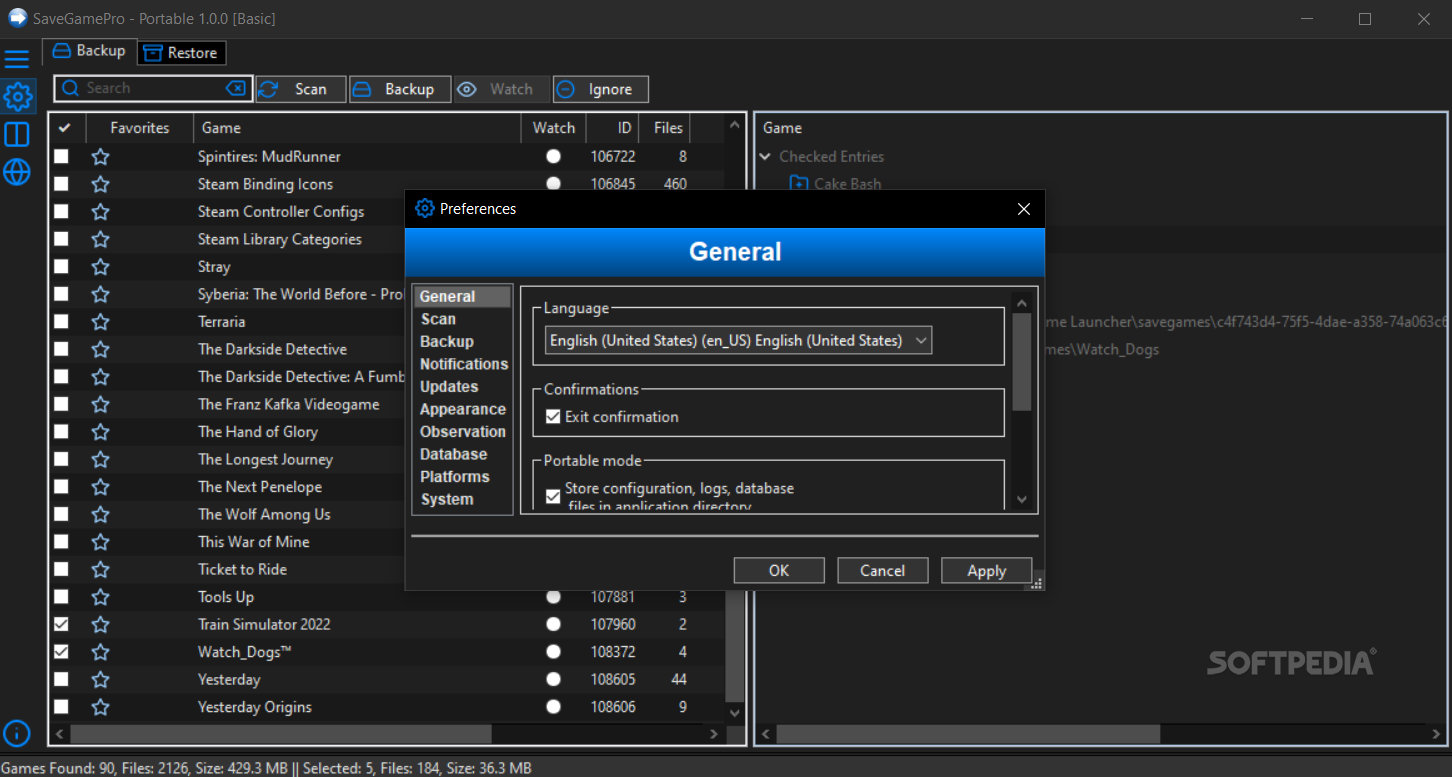The height and width of the screenshot is (777, 1452).
Task: Clear the search field with backspace icon
Action: [x=235, y=88]
